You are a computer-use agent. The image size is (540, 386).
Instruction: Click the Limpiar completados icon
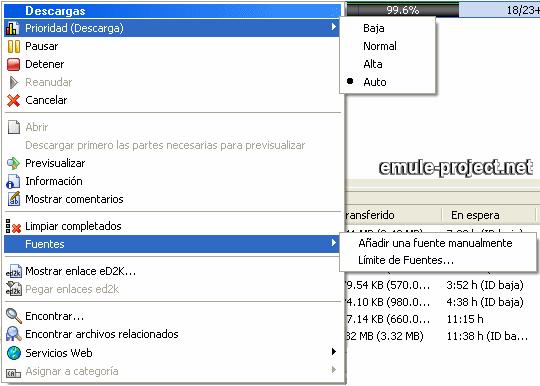(x=13, y=226)
